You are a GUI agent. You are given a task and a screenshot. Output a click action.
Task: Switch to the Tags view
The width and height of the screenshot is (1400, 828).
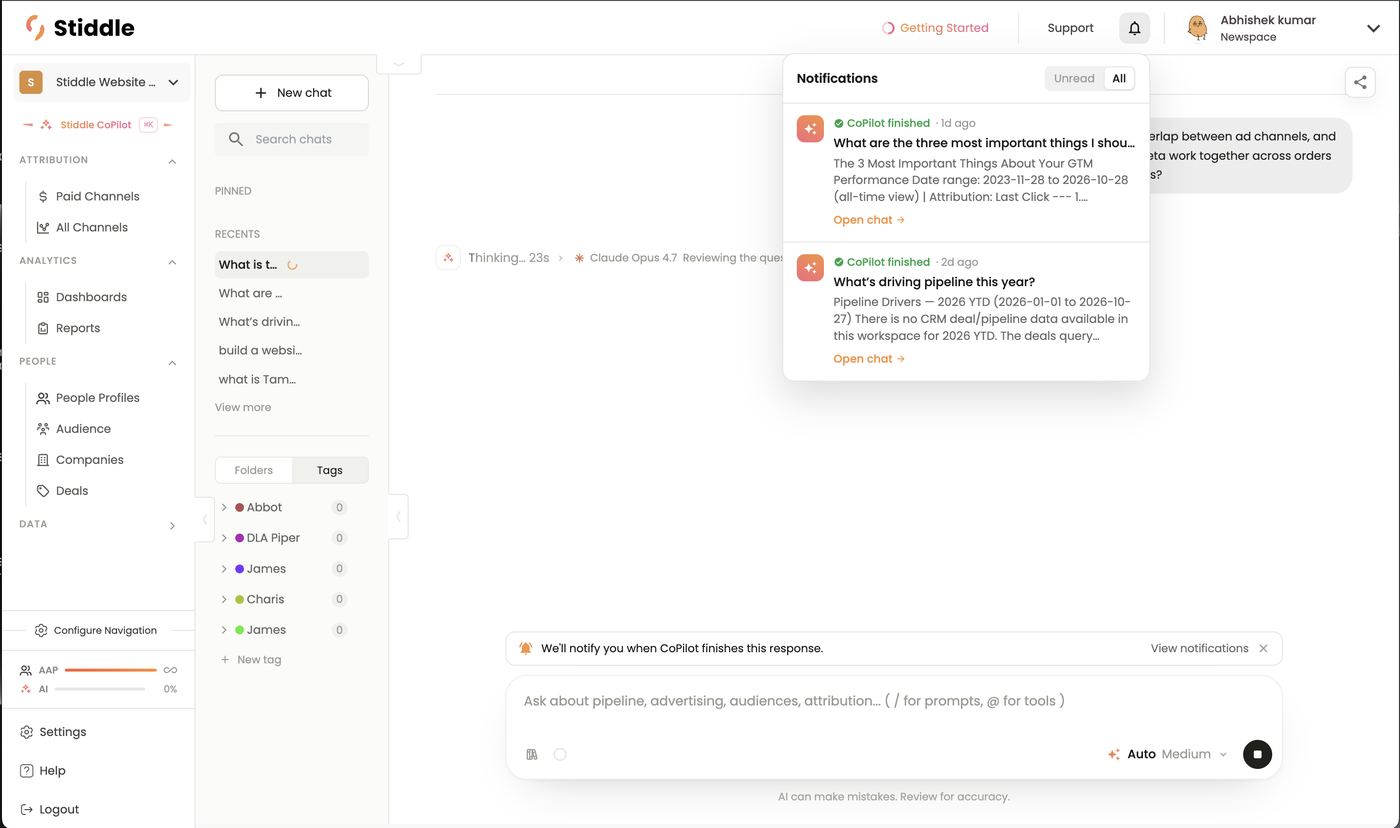(330, 470)
